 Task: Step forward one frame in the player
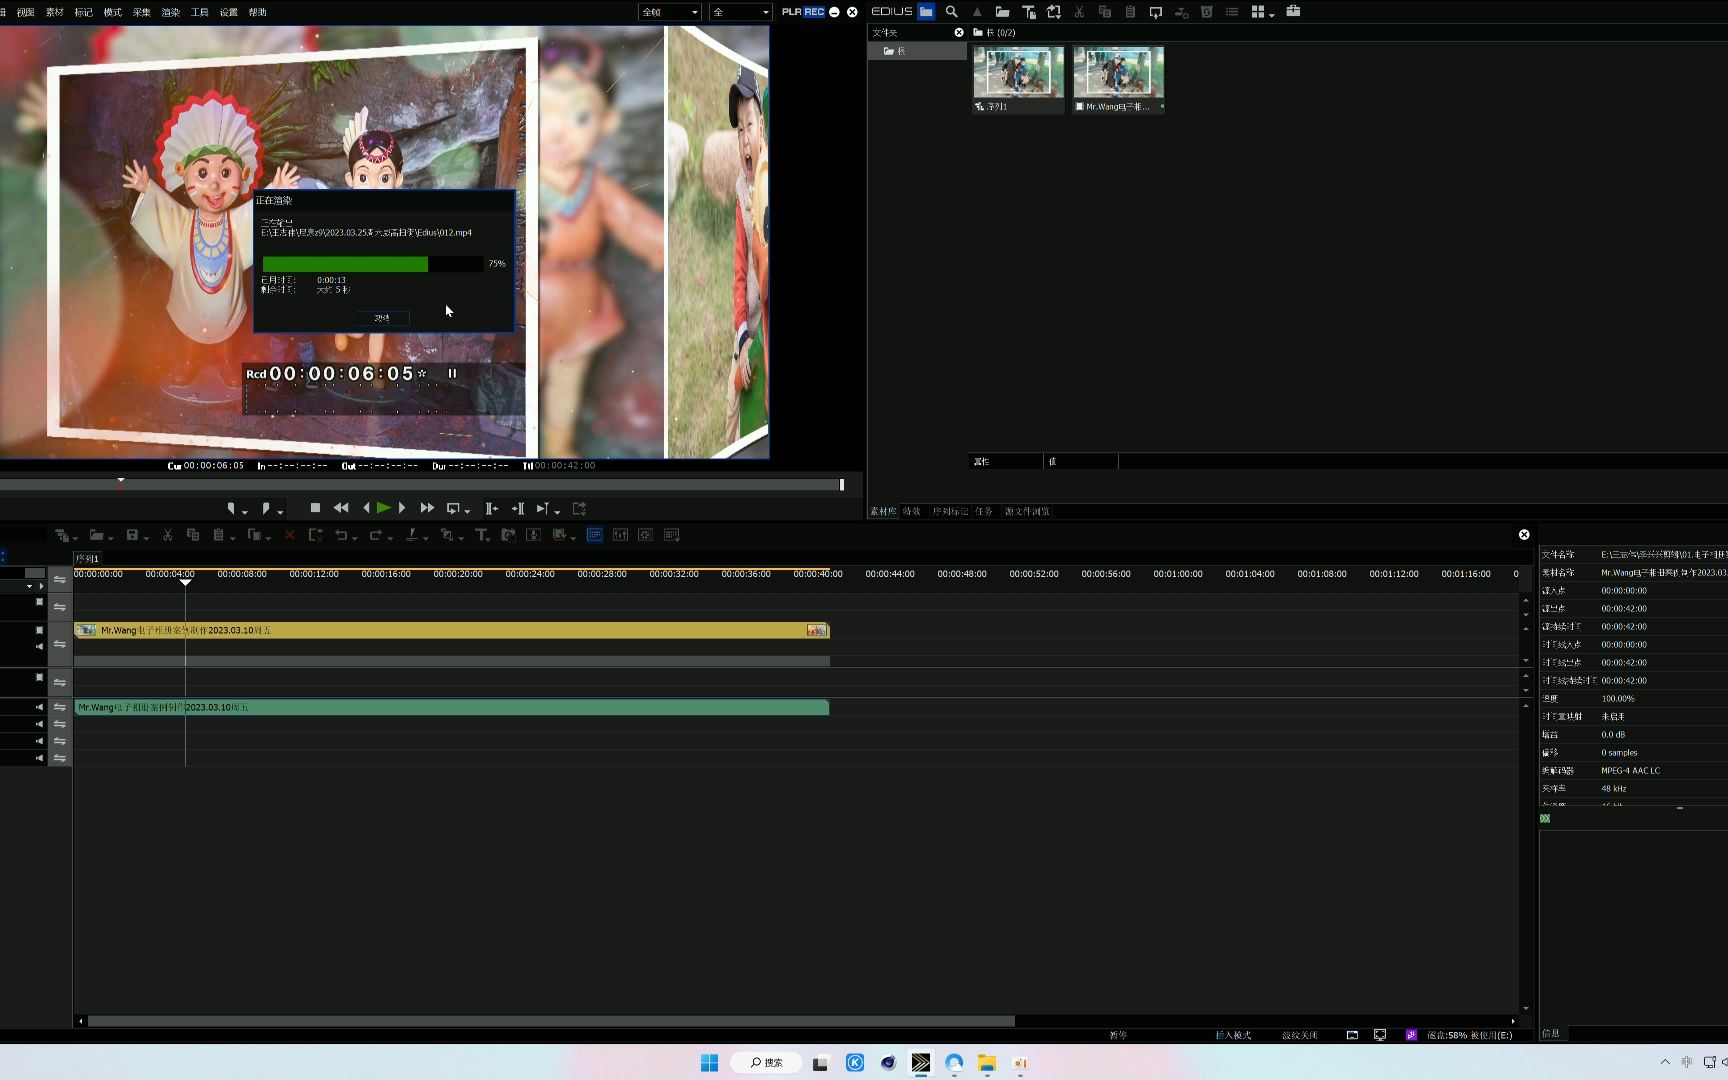tap(402, 508)
